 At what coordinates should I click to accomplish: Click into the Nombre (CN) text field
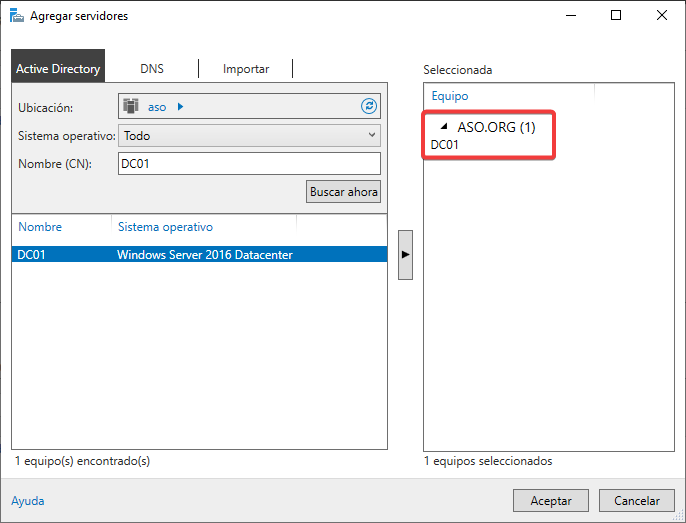248,163
